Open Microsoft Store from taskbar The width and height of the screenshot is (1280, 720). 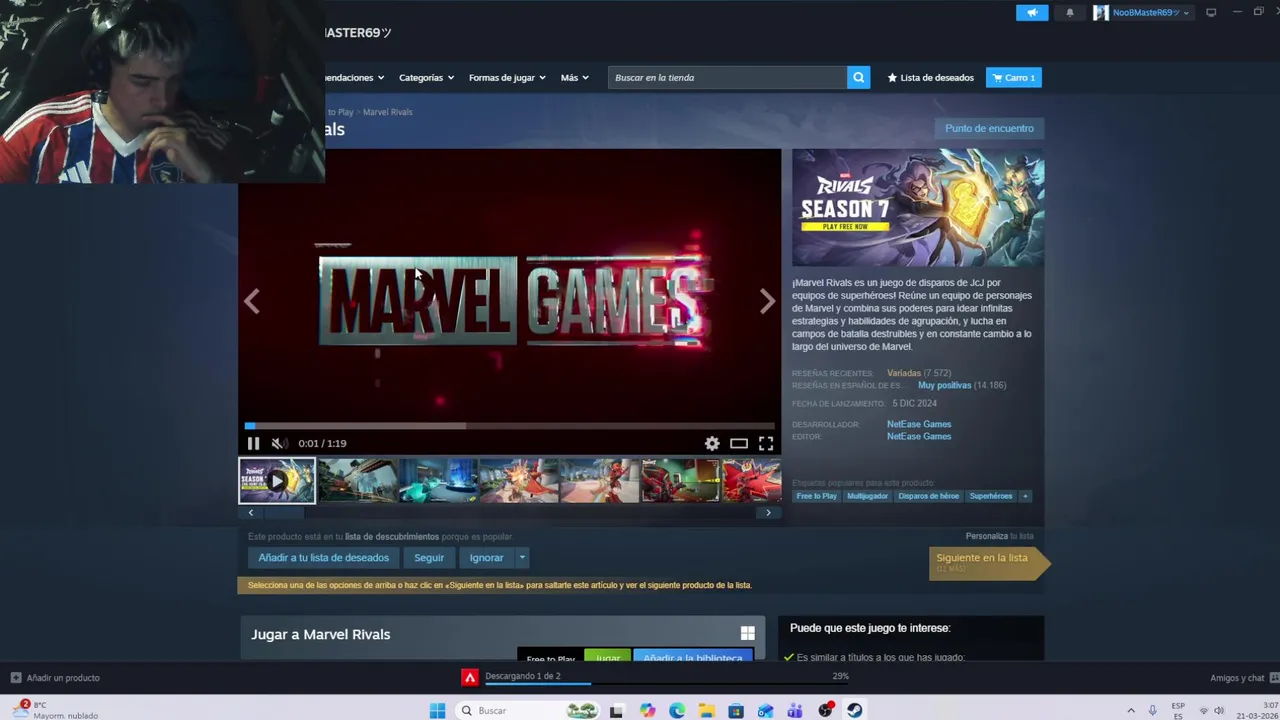tap(736, 710)
